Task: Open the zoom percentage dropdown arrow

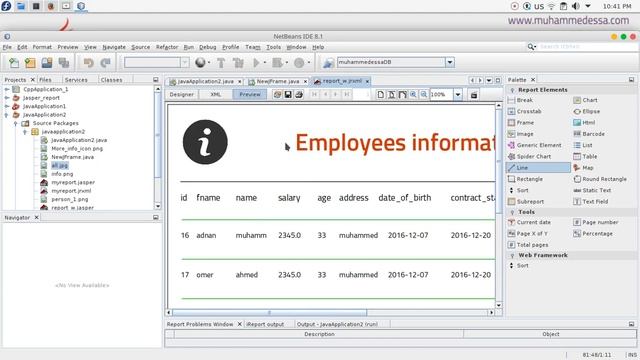Action: (458, 95)
